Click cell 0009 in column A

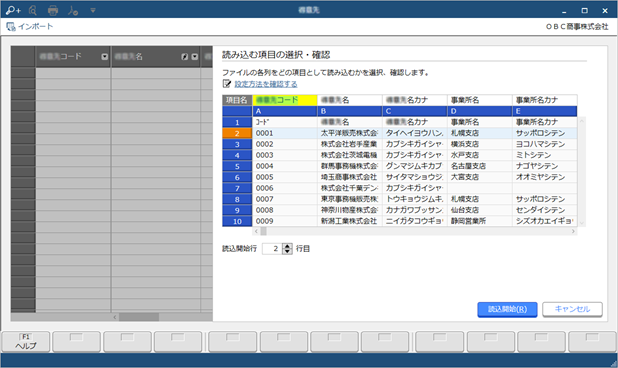click(285, 221)
